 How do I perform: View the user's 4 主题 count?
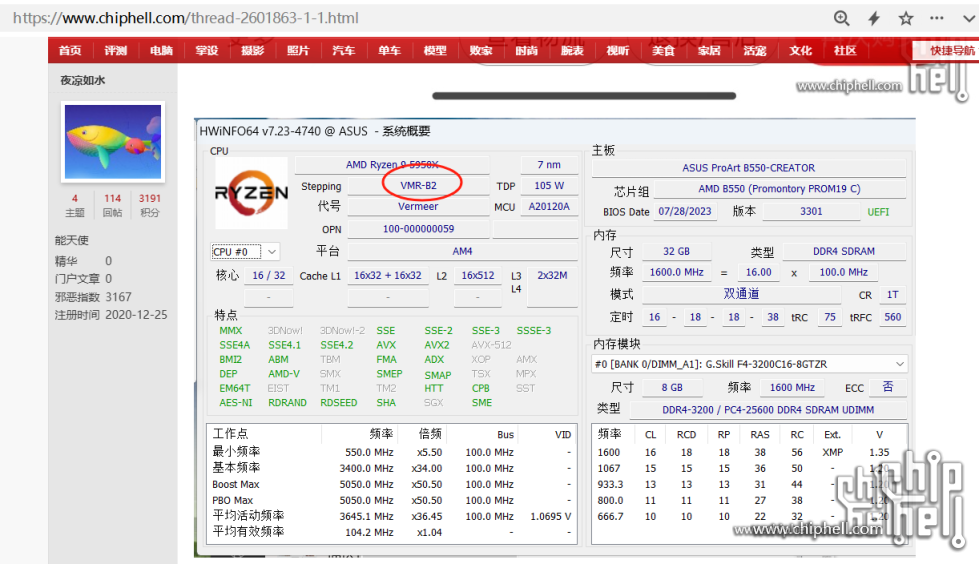pos(75,205)
